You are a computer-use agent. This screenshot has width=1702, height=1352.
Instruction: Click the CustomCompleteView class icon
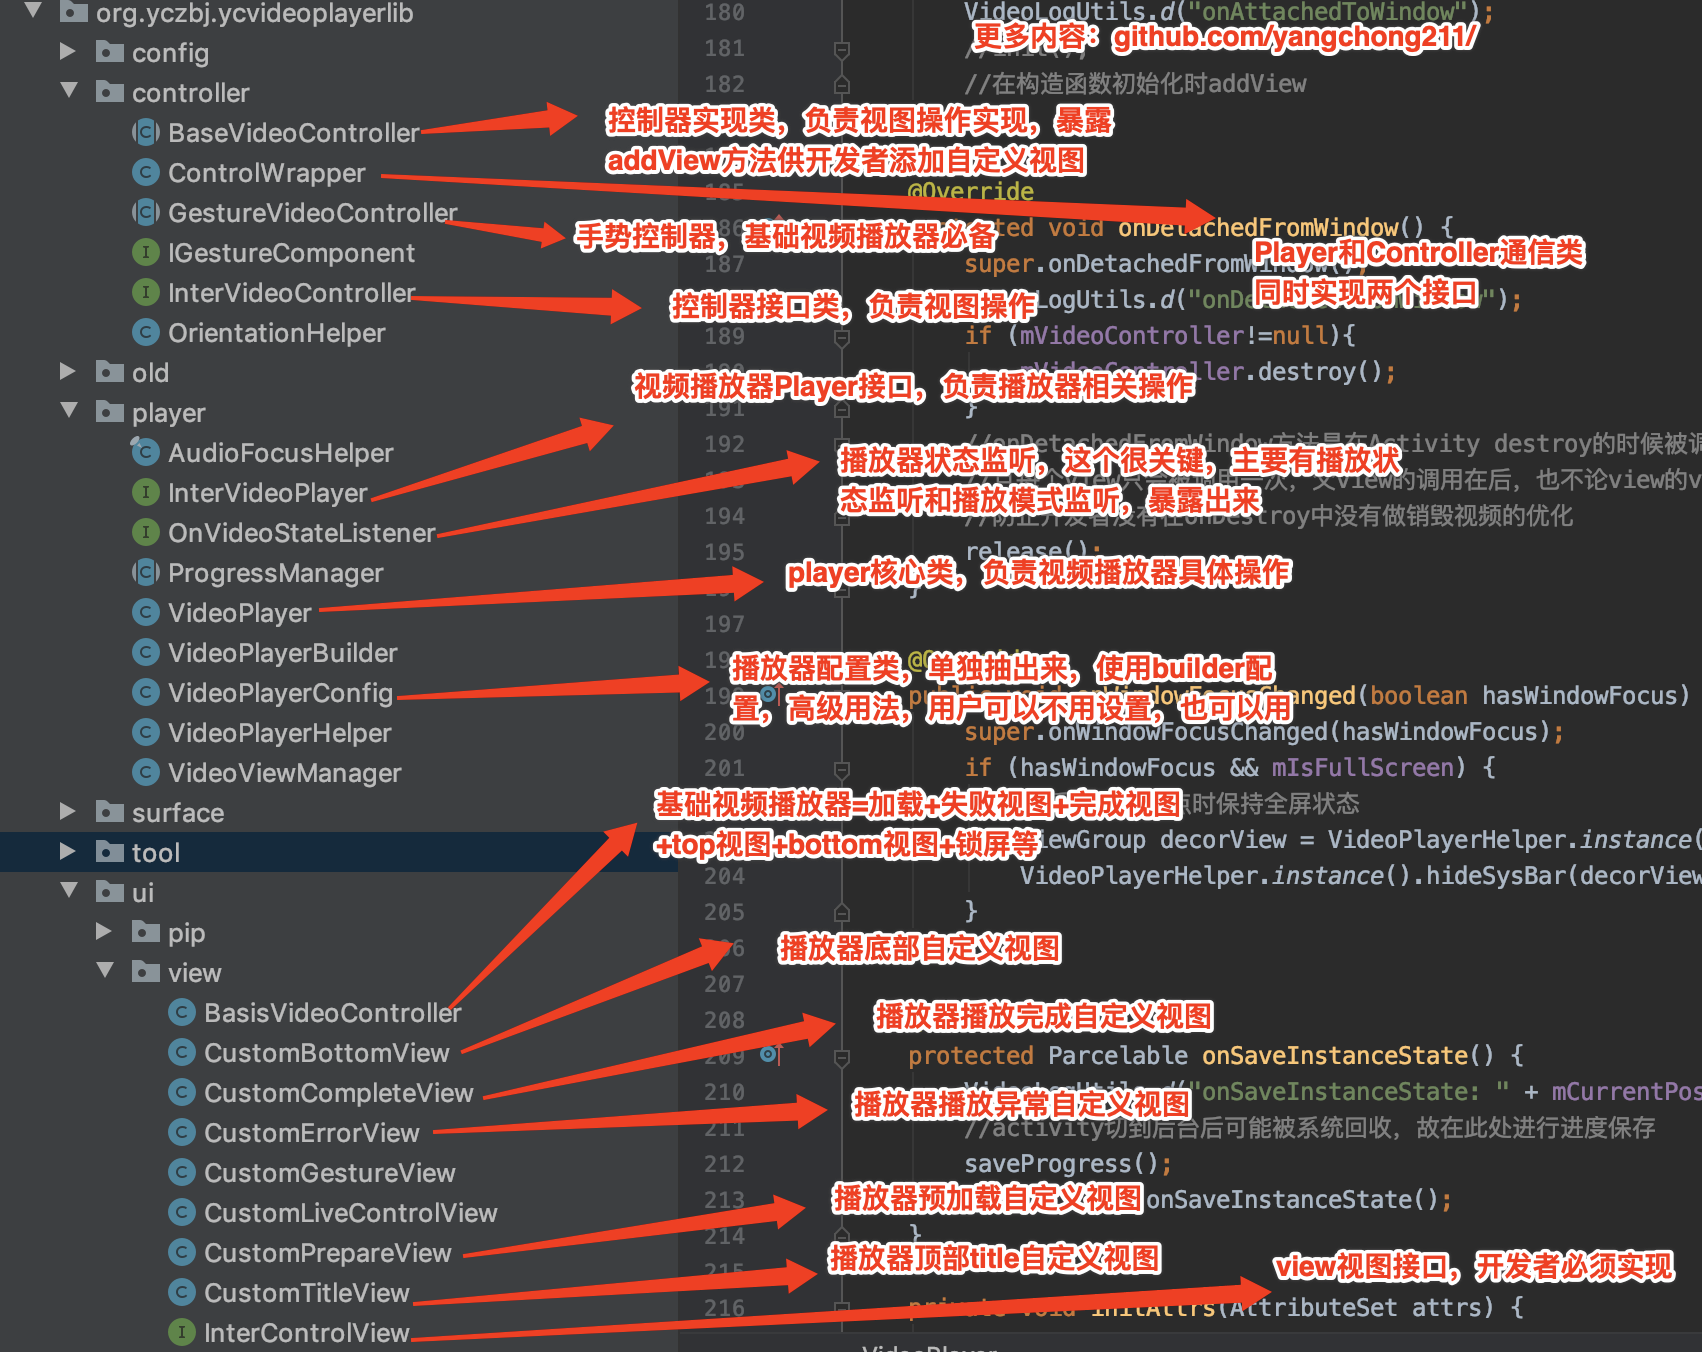pos(182,1092)
